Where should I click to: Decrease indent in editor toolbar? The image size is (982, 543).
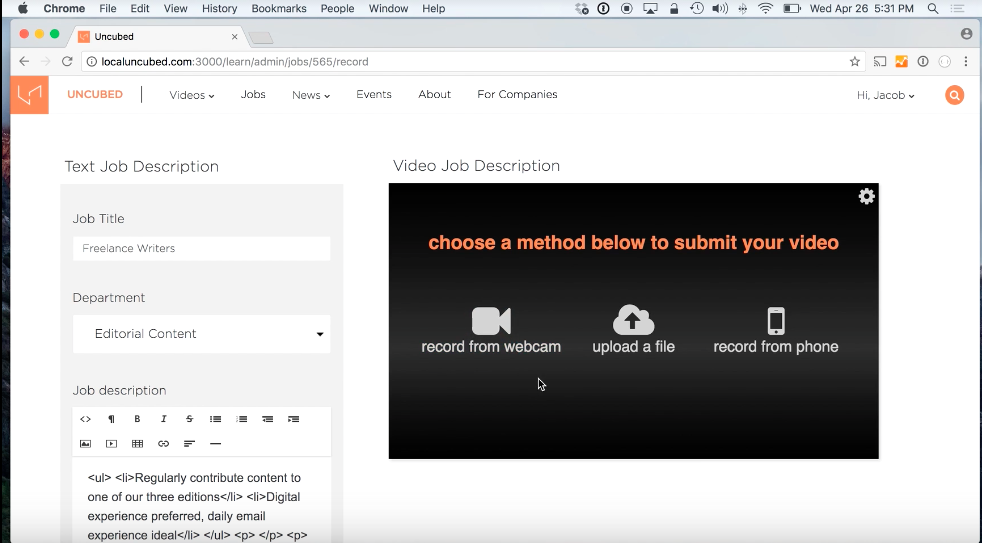click(x=267, y=419)
